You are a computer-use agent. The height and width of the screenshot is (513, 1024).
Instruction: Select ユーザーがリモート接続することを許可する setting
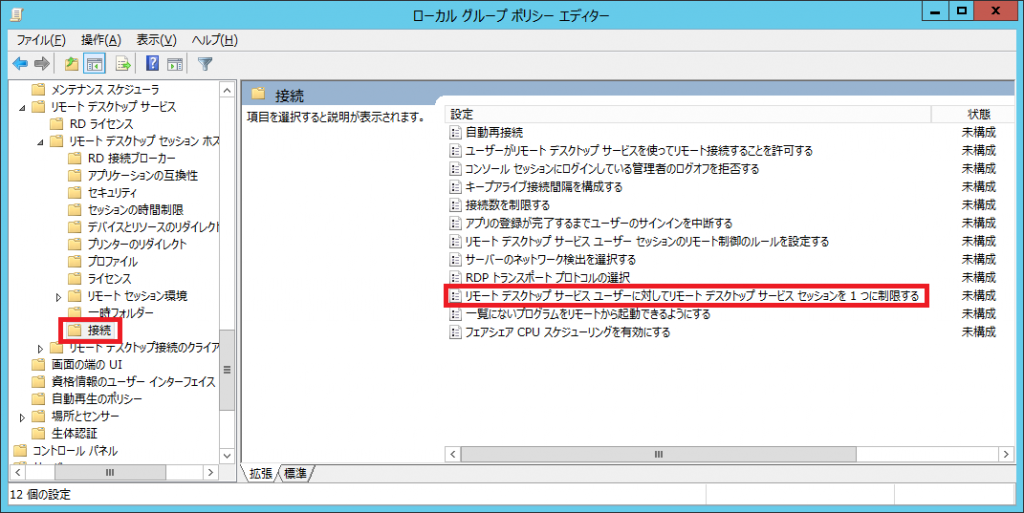click(x=639, y=151)
